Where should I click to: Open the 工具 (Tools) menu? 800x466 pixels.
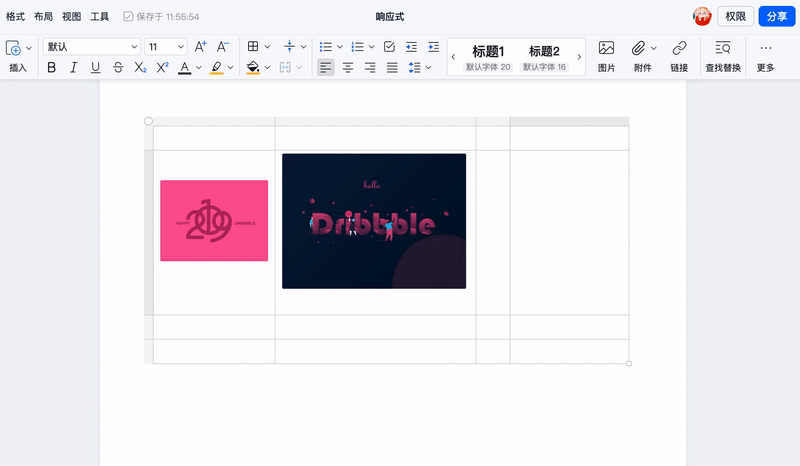(99, 17)
